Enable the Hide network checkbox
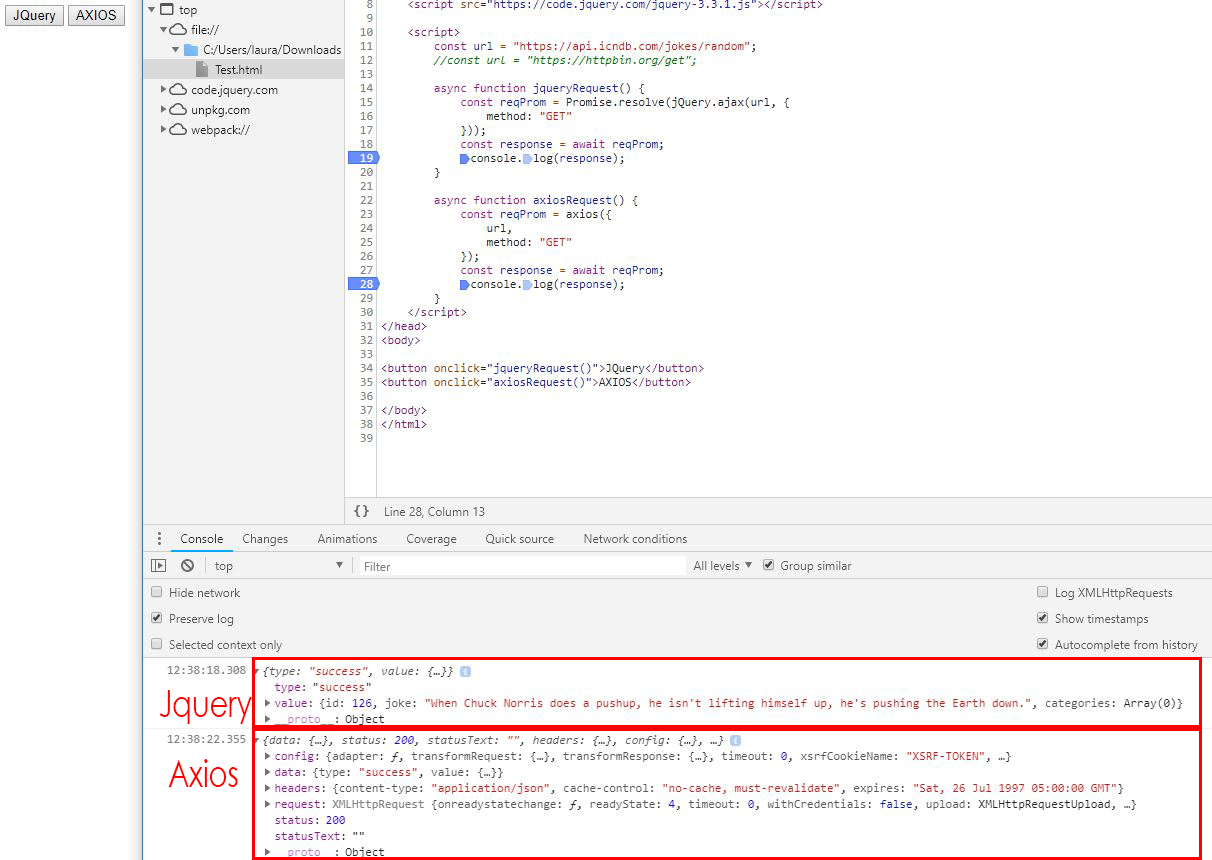 pos(156,592)
